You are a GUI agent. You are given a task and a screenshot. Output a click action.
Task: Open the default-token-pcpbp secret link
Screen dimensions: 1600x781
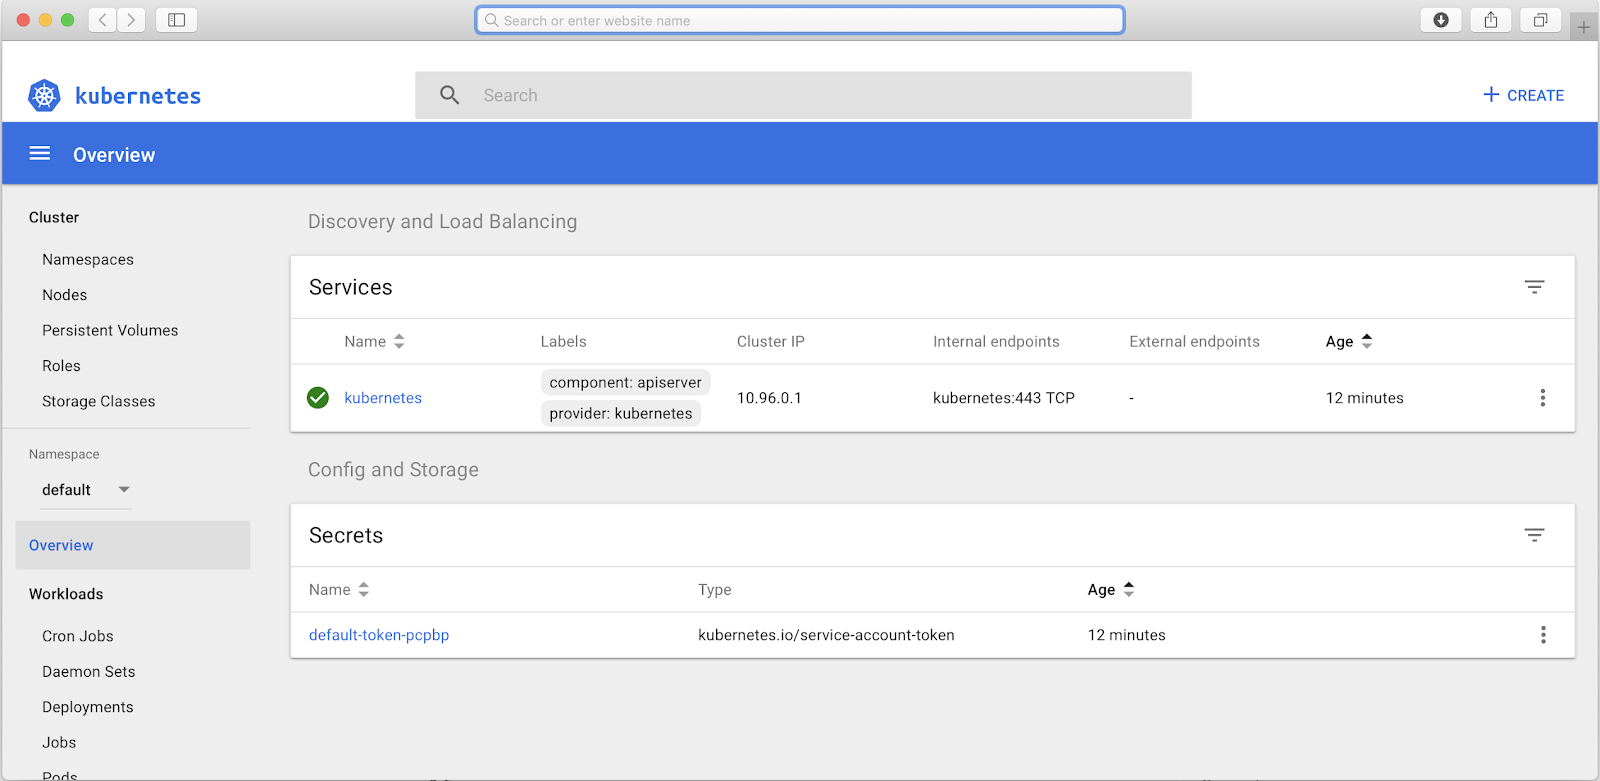[379, 635]
